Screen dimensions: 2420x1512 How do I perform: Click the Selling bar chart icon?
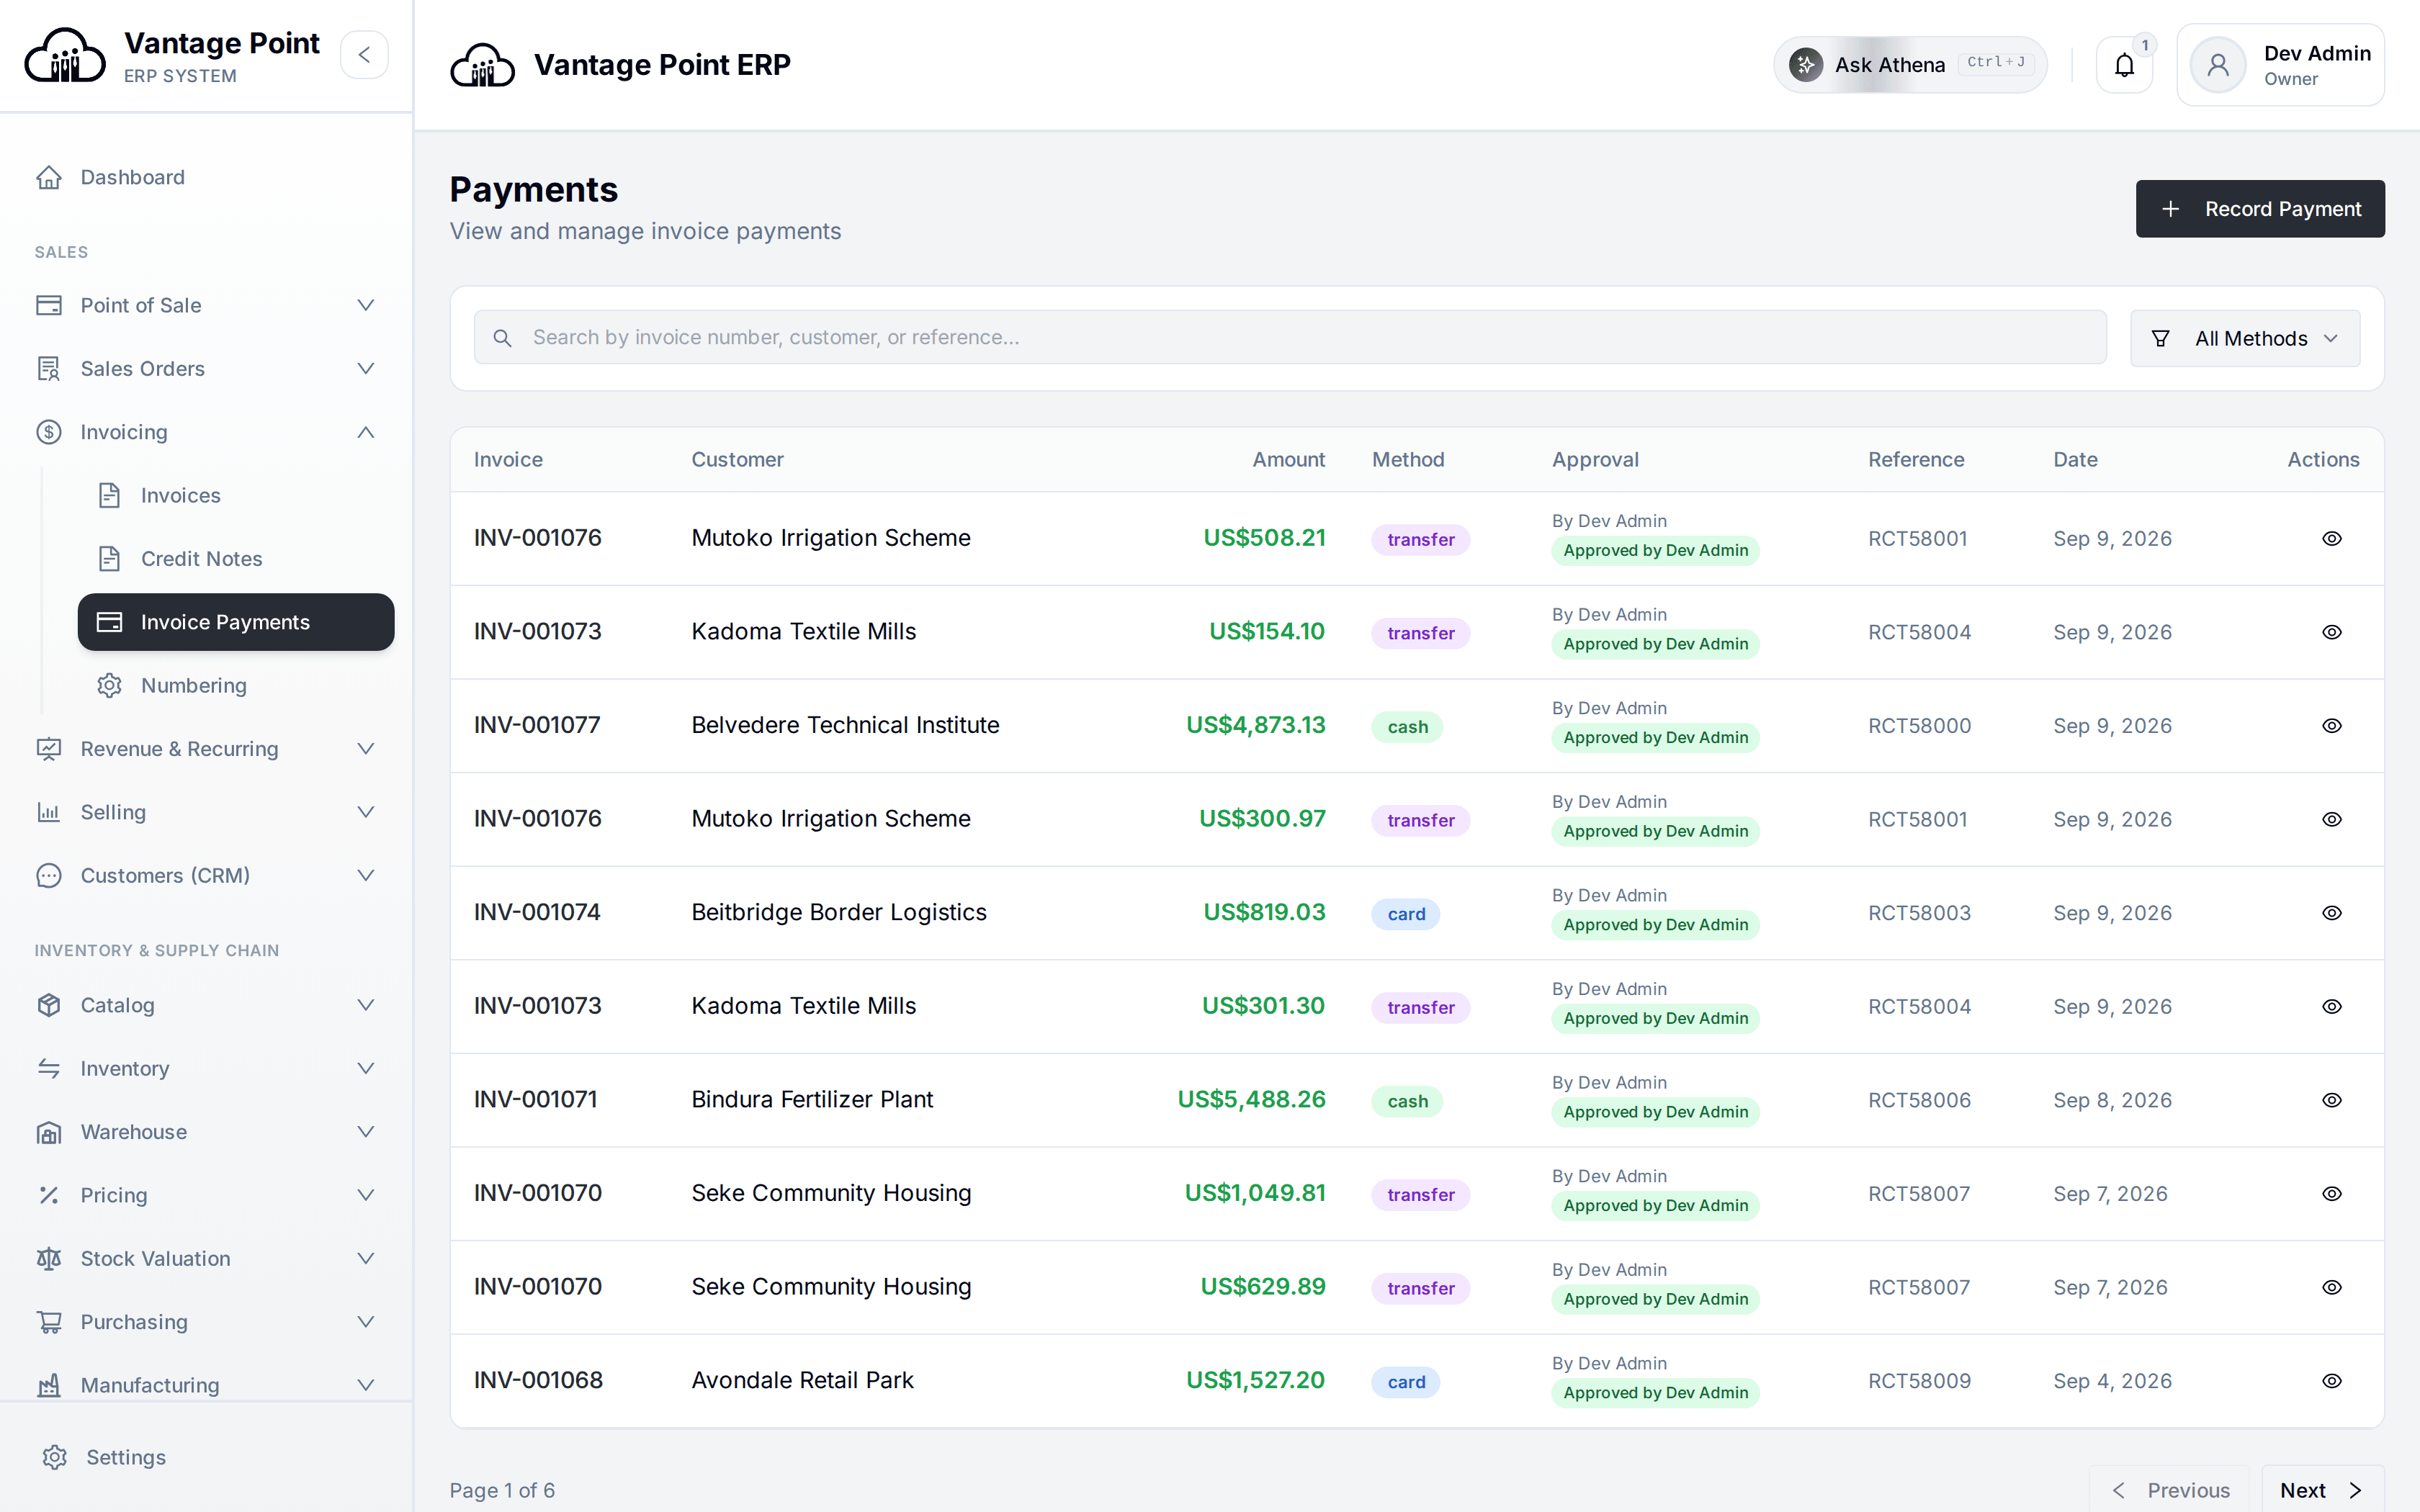coord(49,812)
